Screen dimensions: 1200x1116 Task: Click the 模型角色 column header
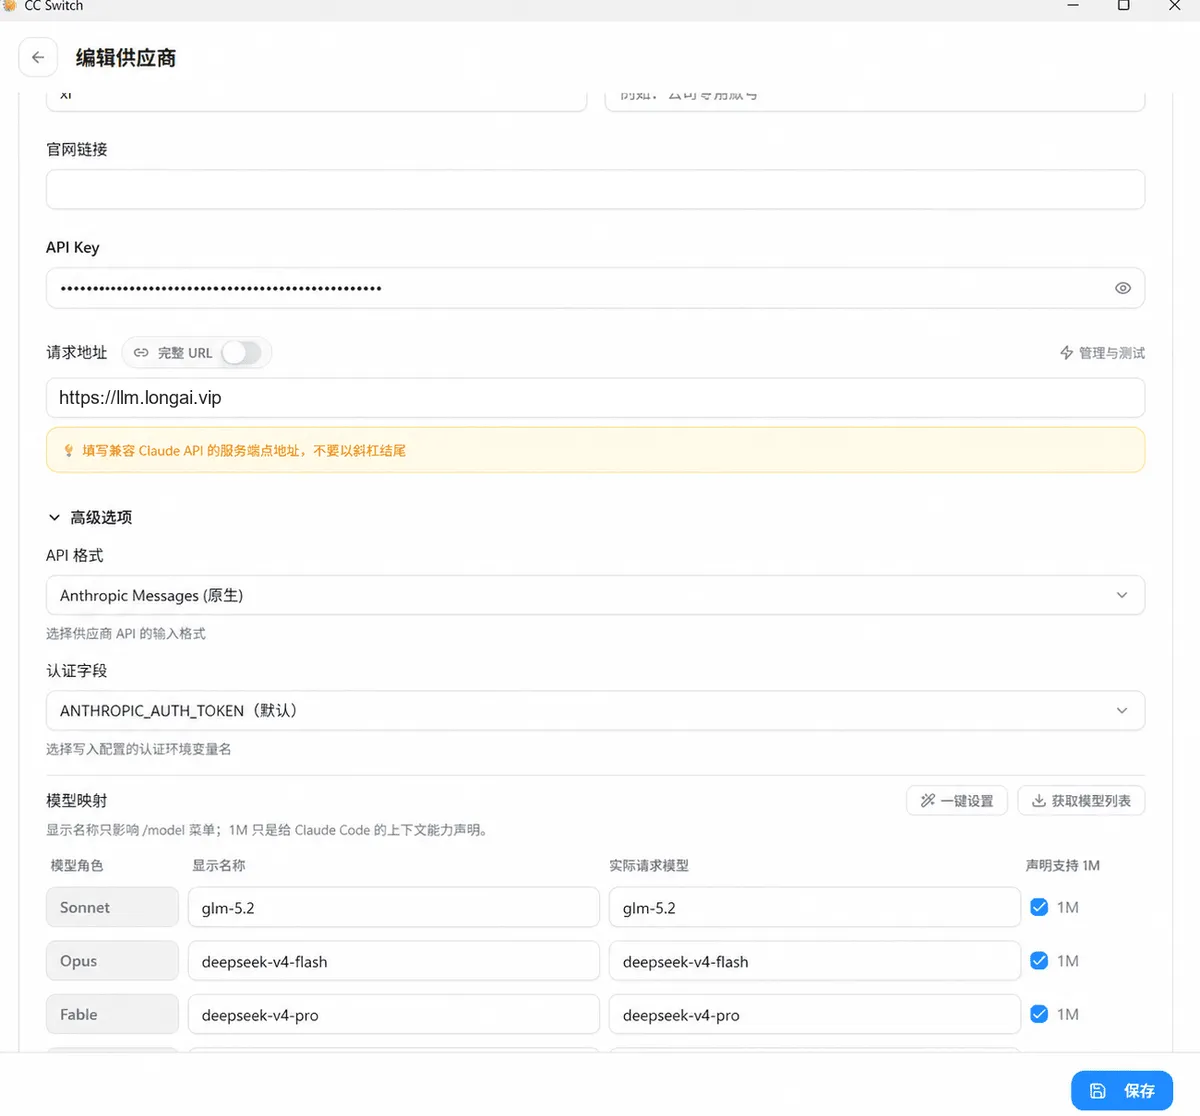coord(77,865)
